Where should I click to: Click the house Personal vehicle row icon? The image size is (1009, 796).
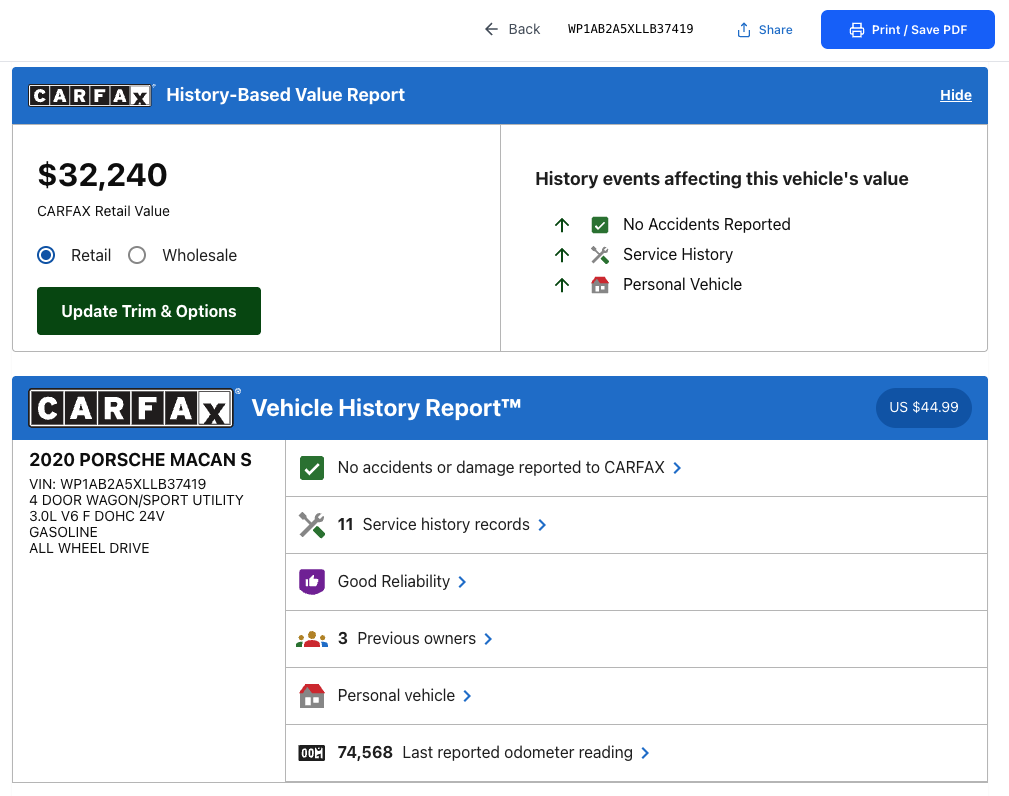click(x=312, y=696)
